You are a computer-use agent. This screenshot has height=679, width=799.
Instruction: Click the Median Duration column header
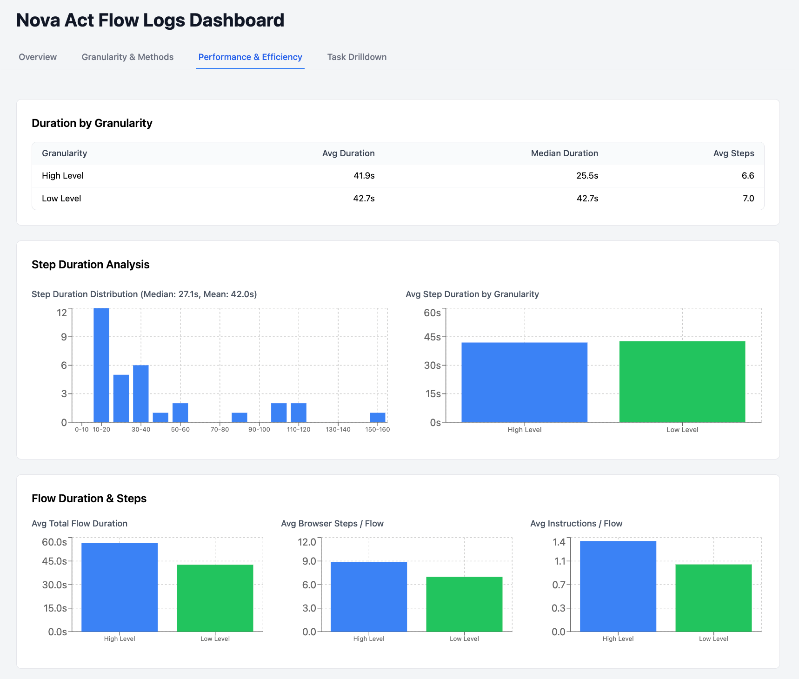tap(565, 153)
